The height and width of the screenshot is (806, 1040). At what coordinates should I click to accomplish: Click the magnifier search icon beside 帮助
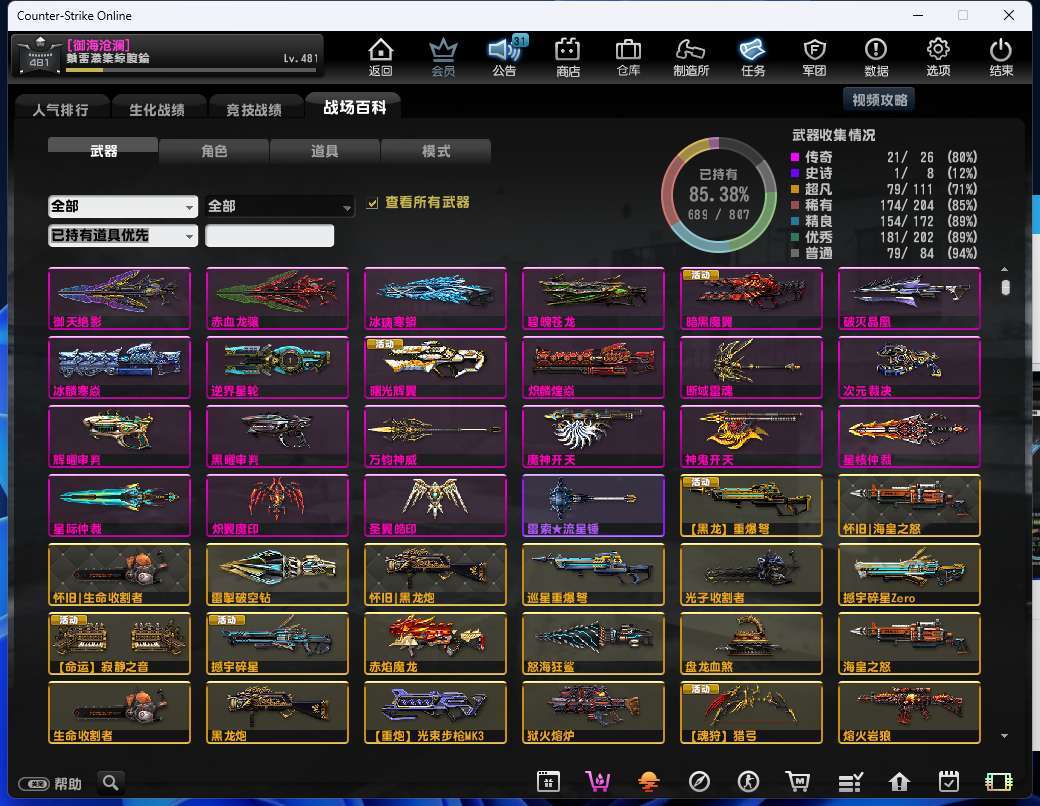click(x=111, y=782)
